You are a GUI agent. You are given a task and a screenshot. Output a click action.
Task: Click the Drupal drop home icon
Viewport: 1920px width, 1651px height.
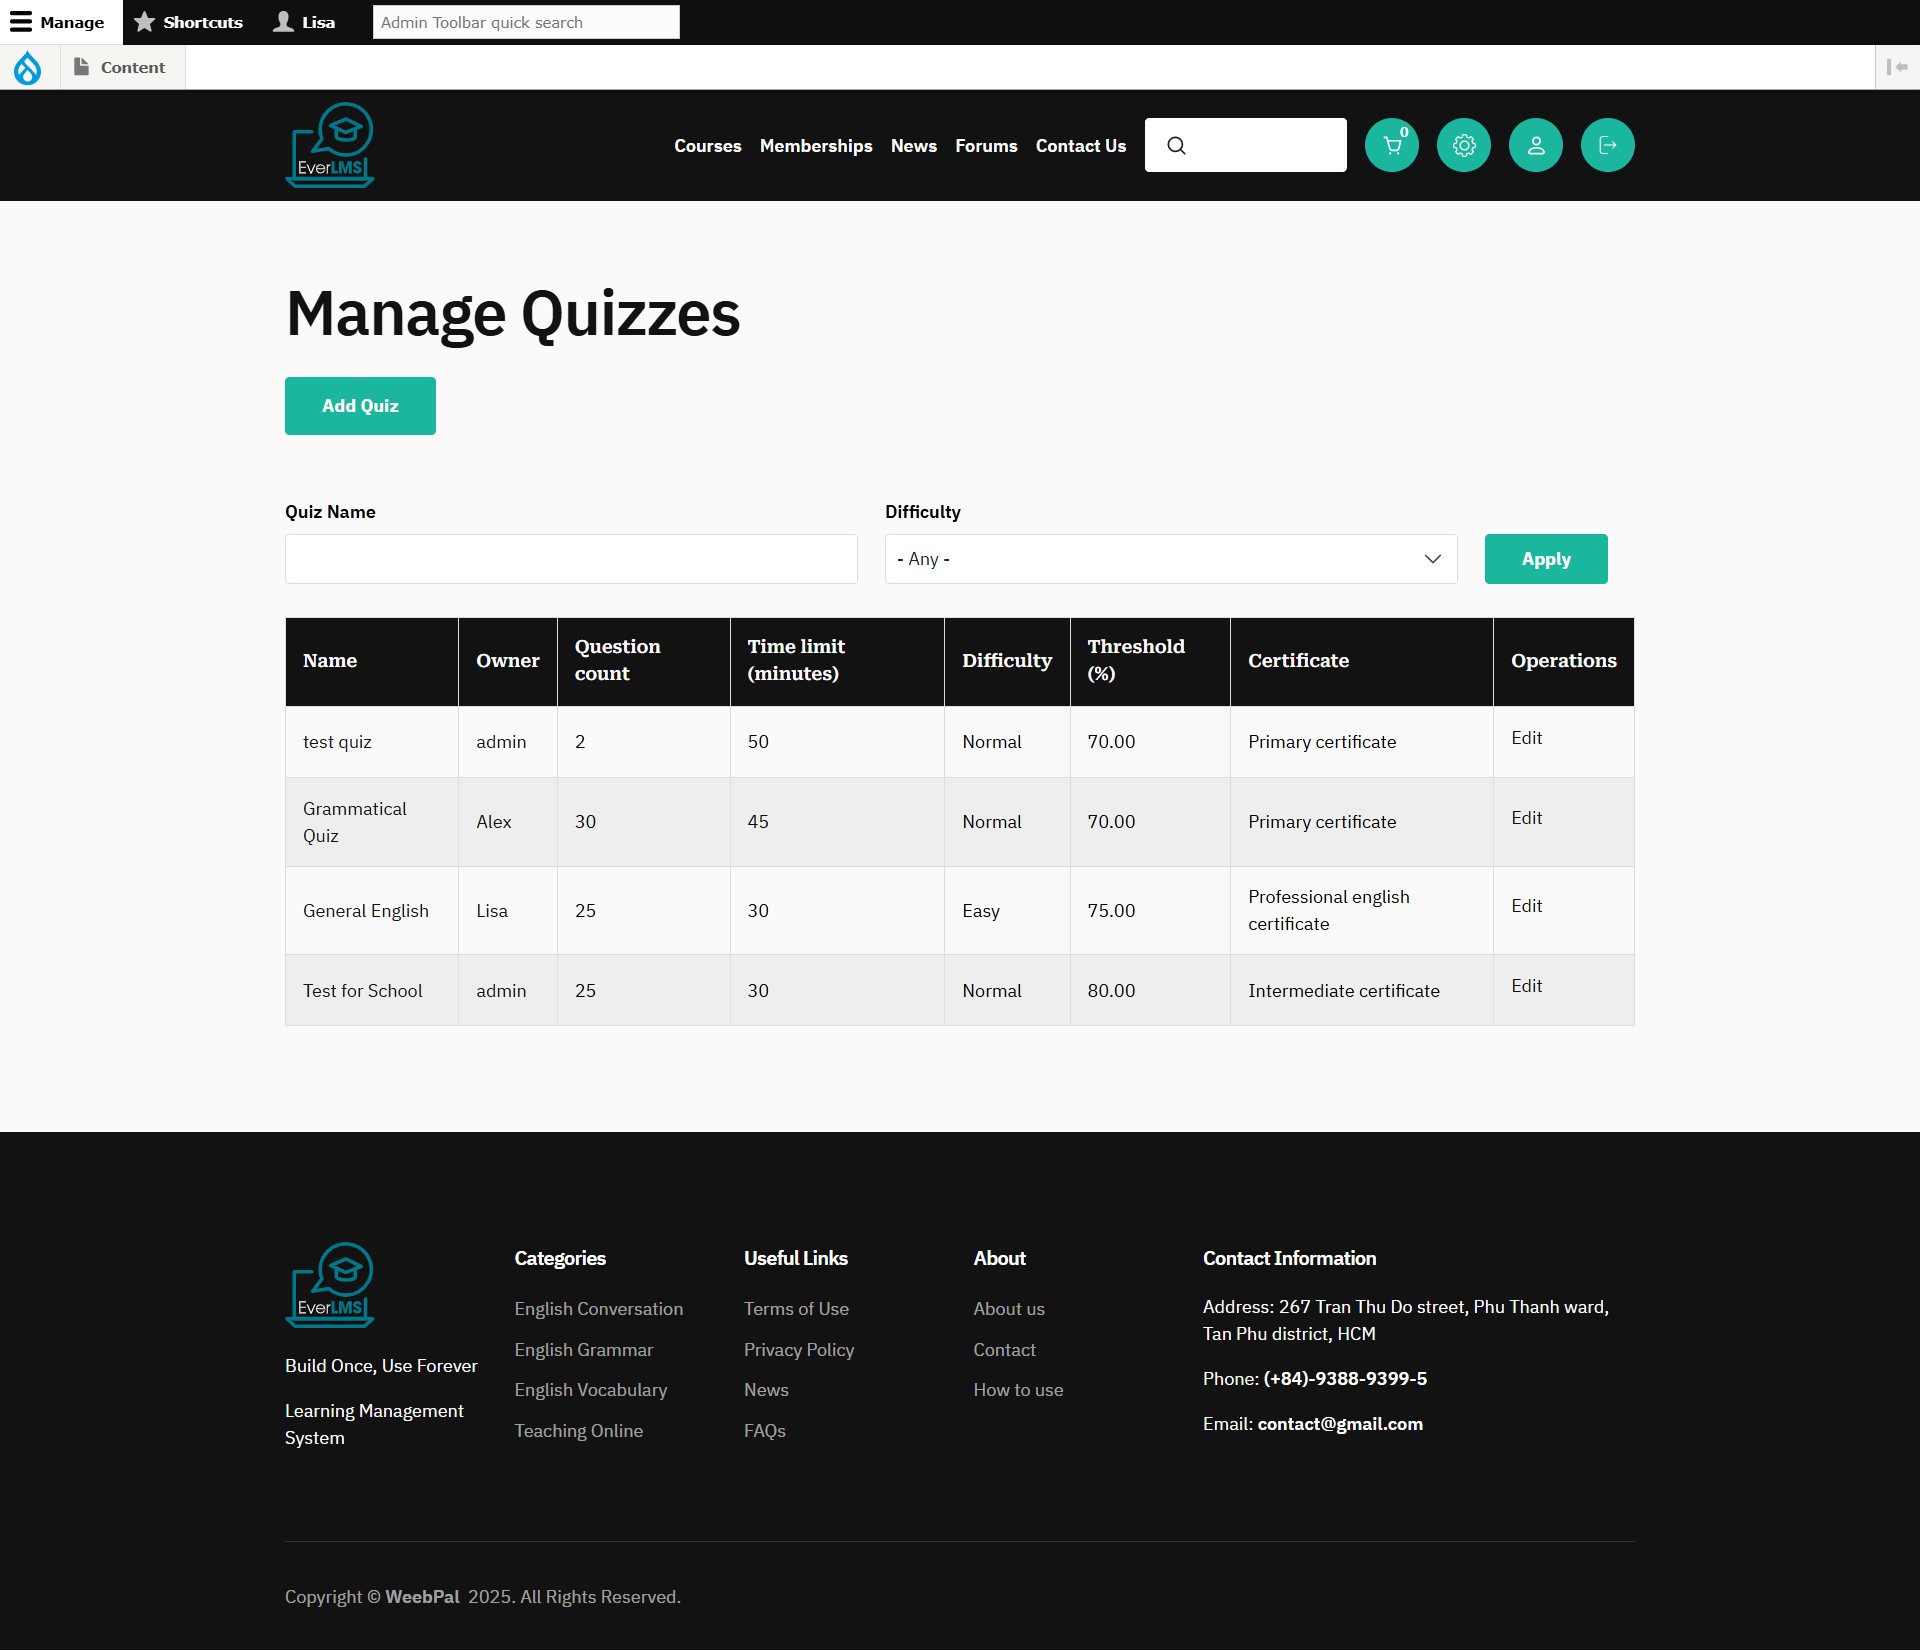[28, 67]
